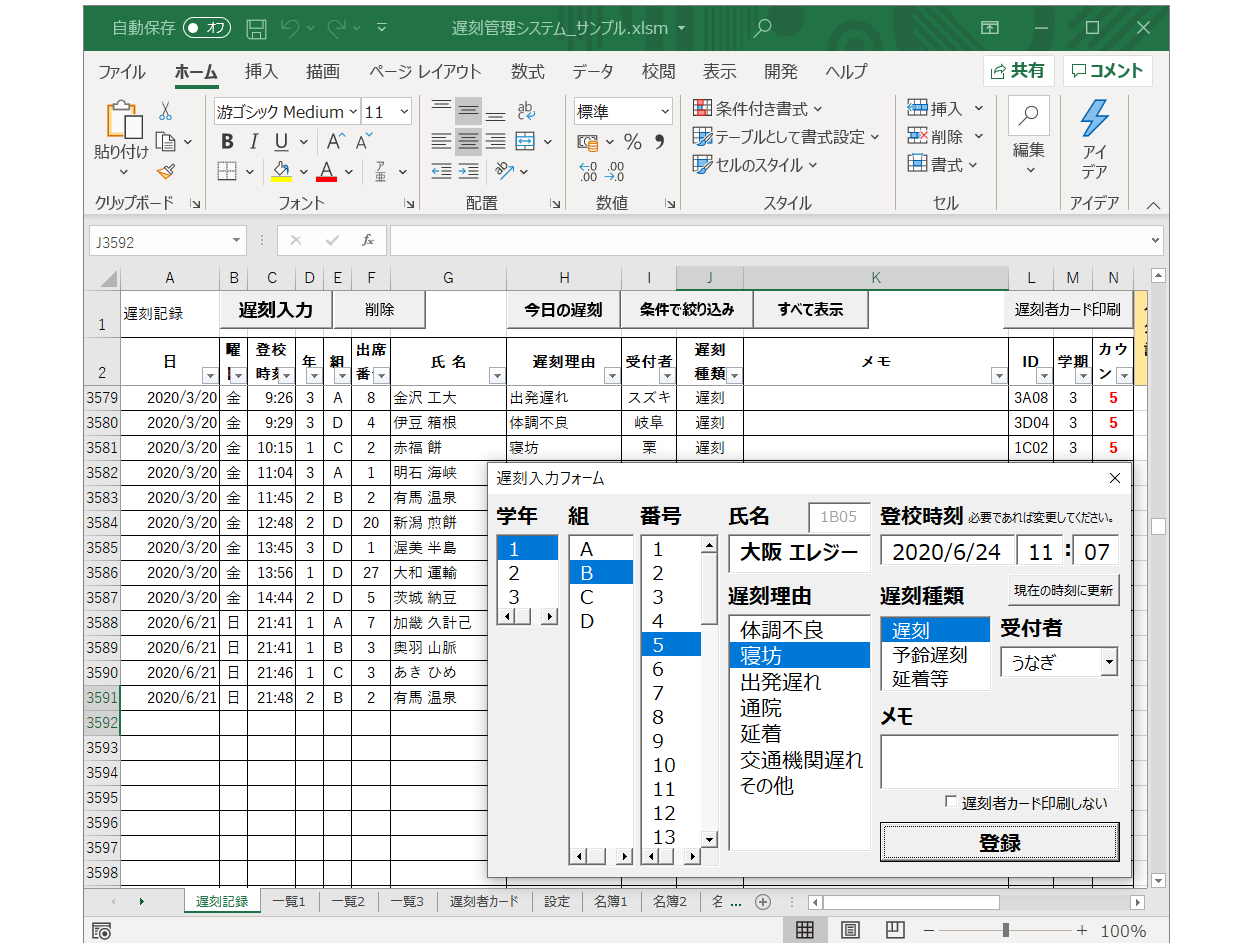Check the 遅刻者カード印刷しない checkbox
This screenshot has height=945, width=1260.
[950, 802]
